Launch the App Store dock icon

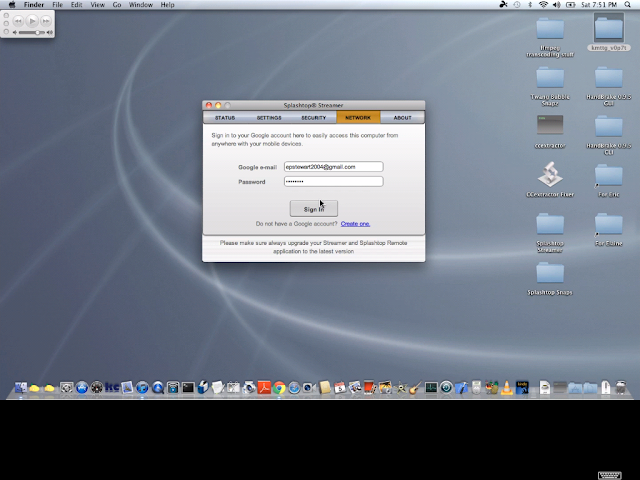[82, 387]
